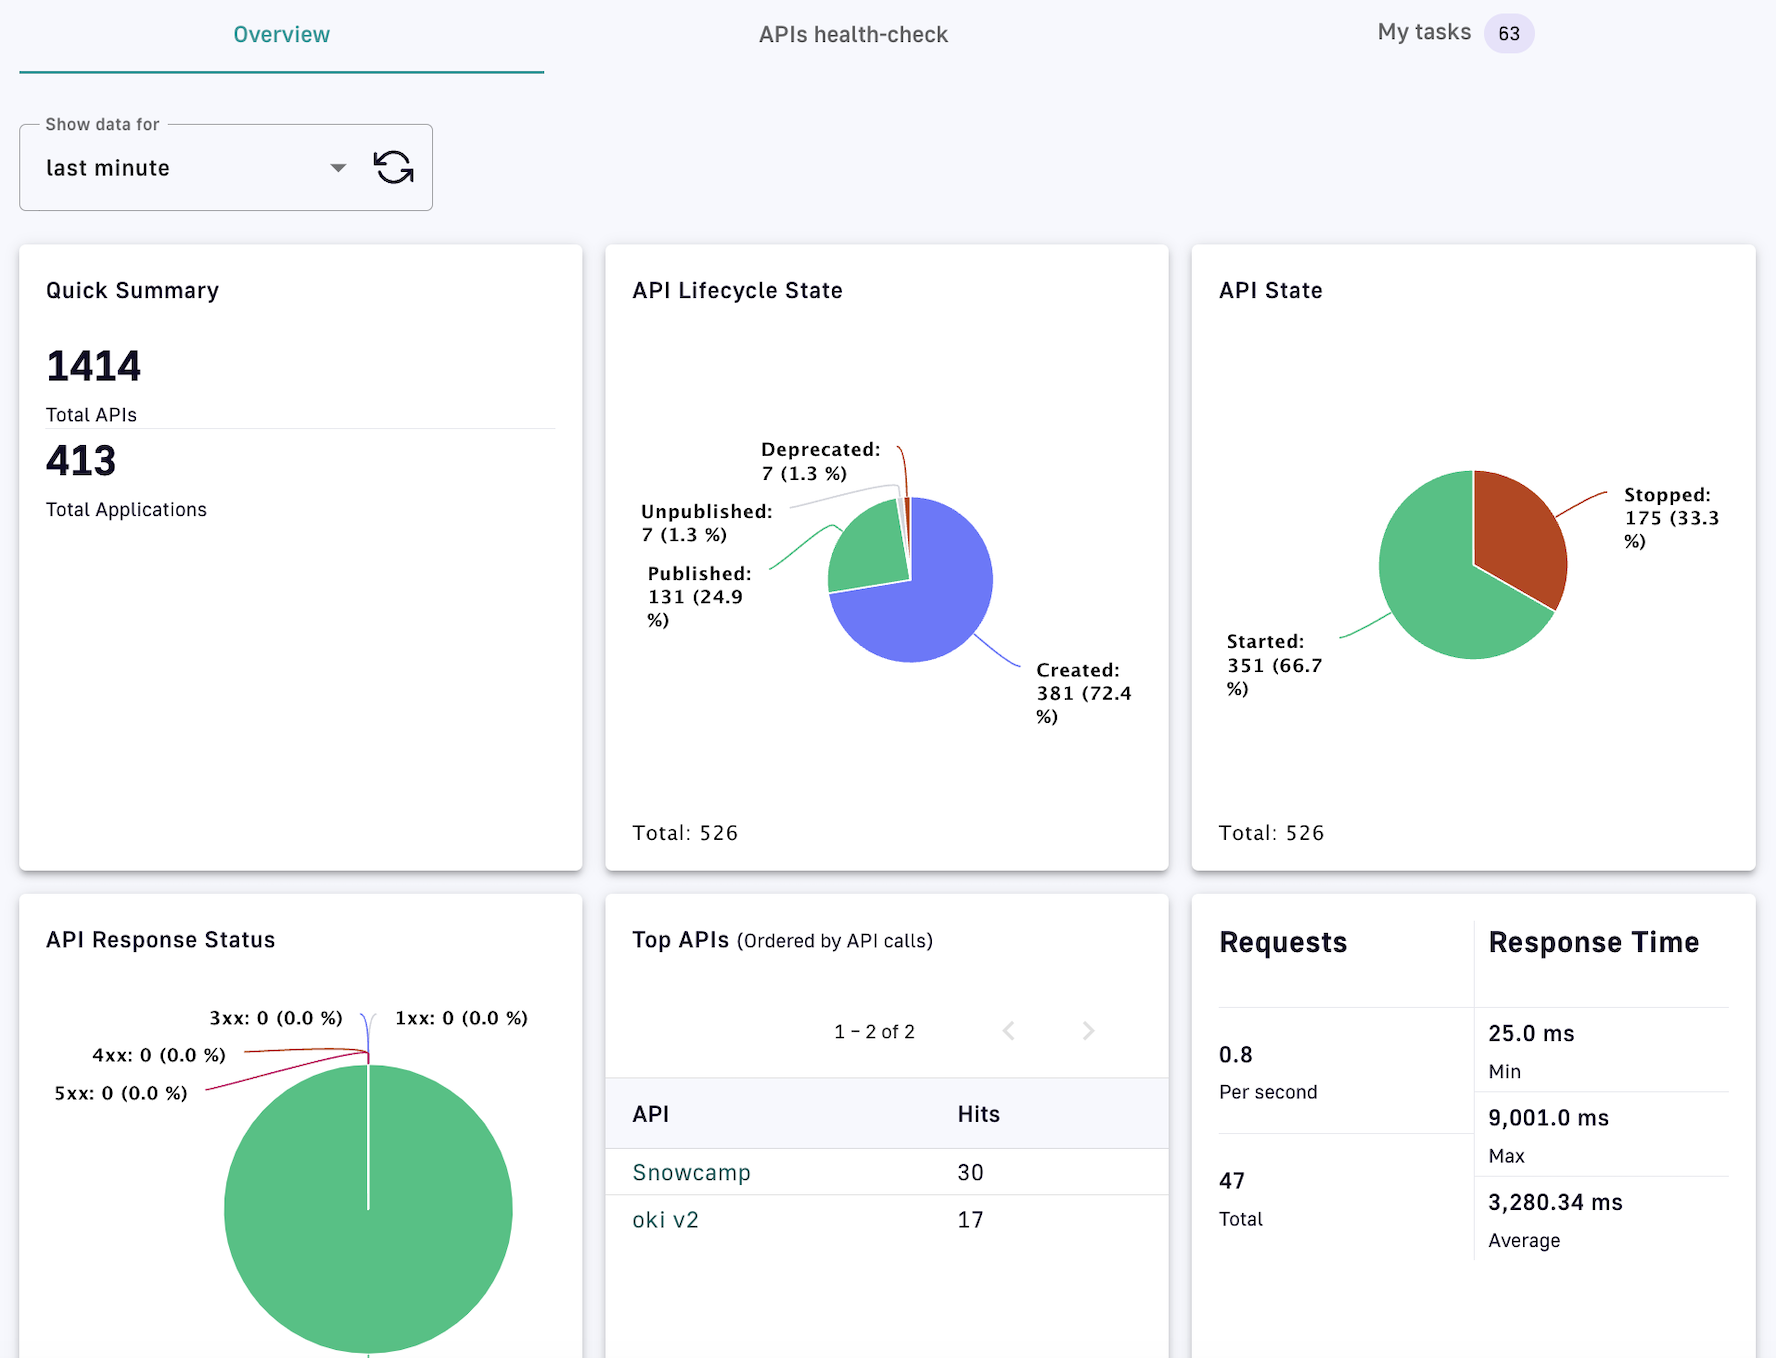Viewport: 1776px width, 1358px height.
Task: Open the Snowcamp API link
Action: (691, 1172)
